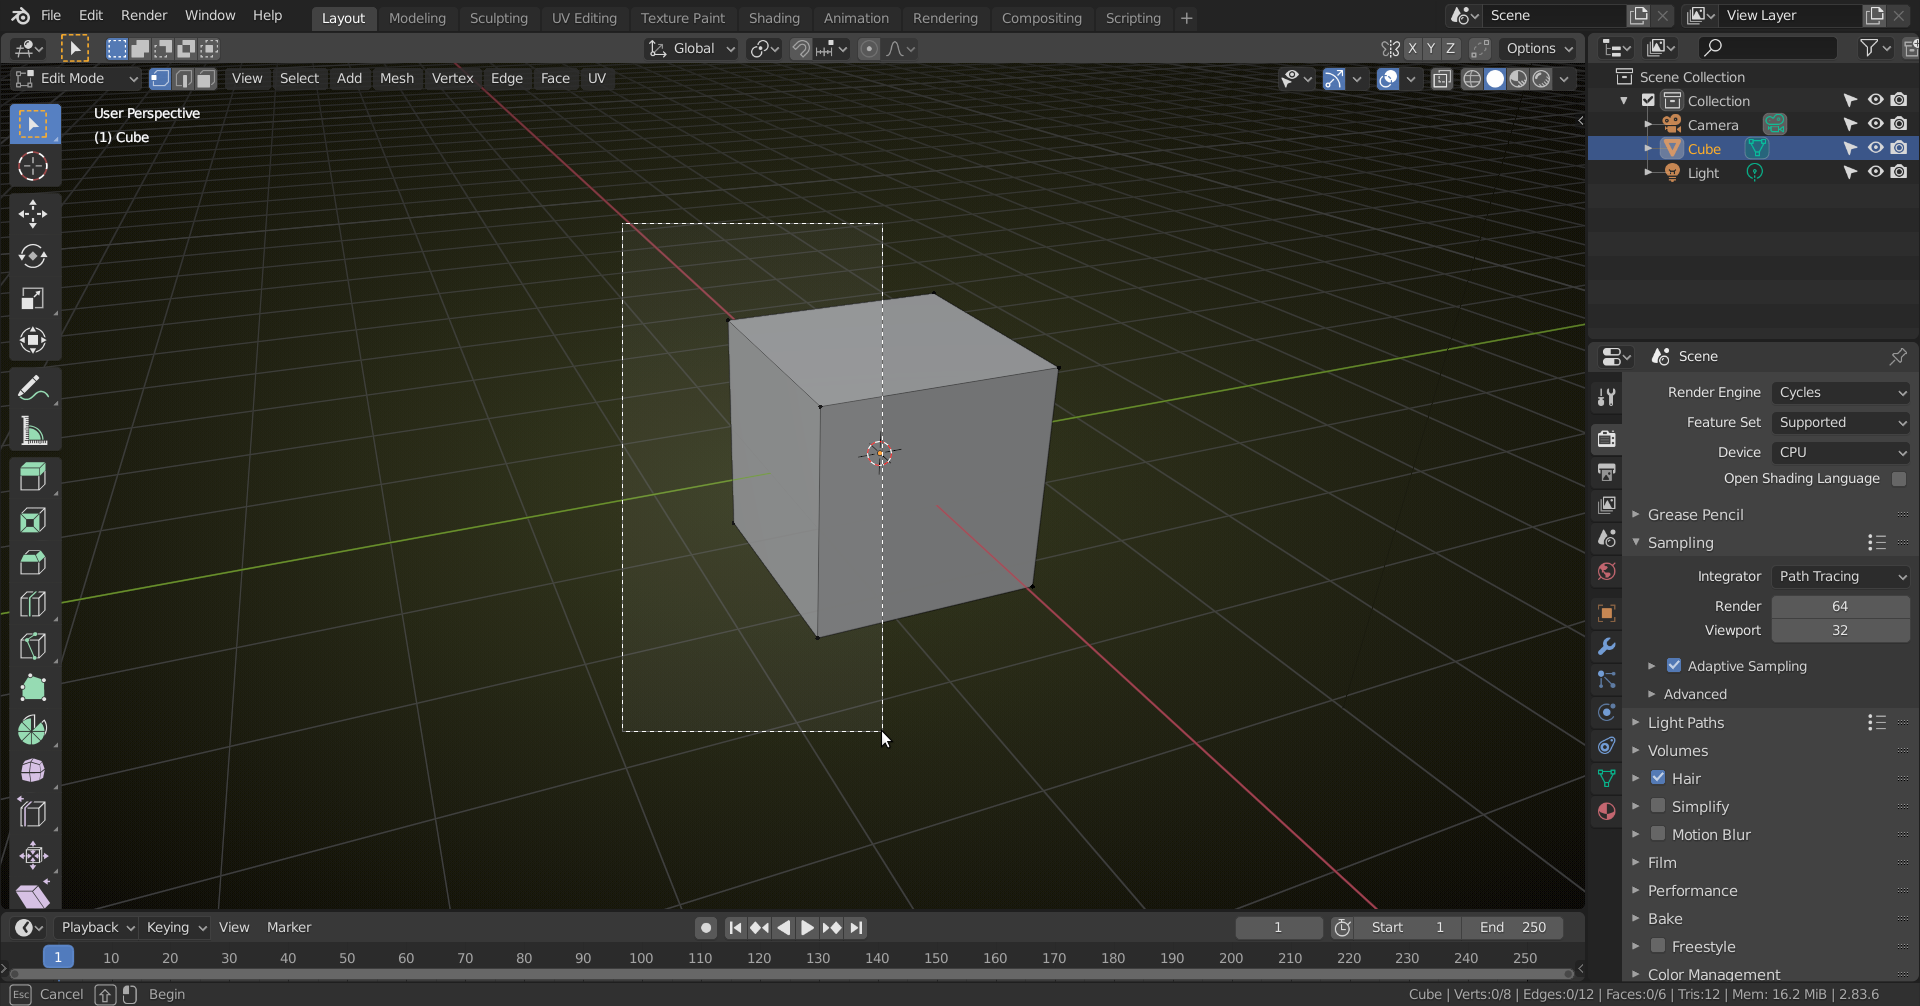Switch to the Shading workspace tab

coord(774,18)
